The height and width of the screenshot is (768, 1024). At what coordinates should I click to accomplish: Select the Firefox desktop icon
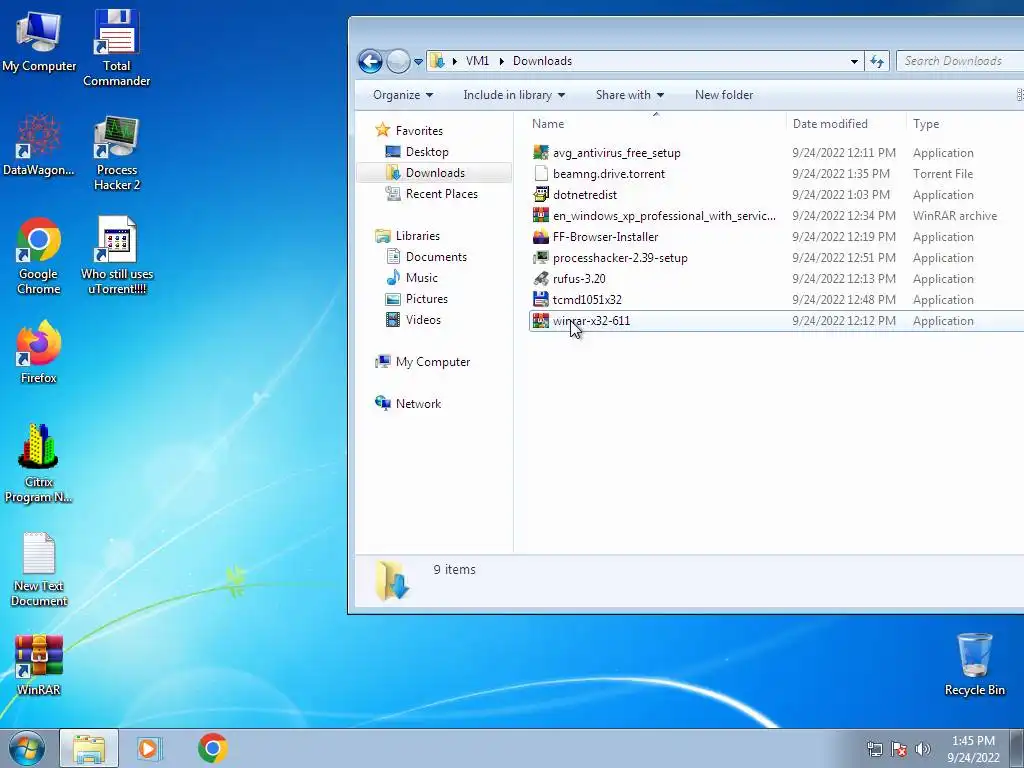39,351
